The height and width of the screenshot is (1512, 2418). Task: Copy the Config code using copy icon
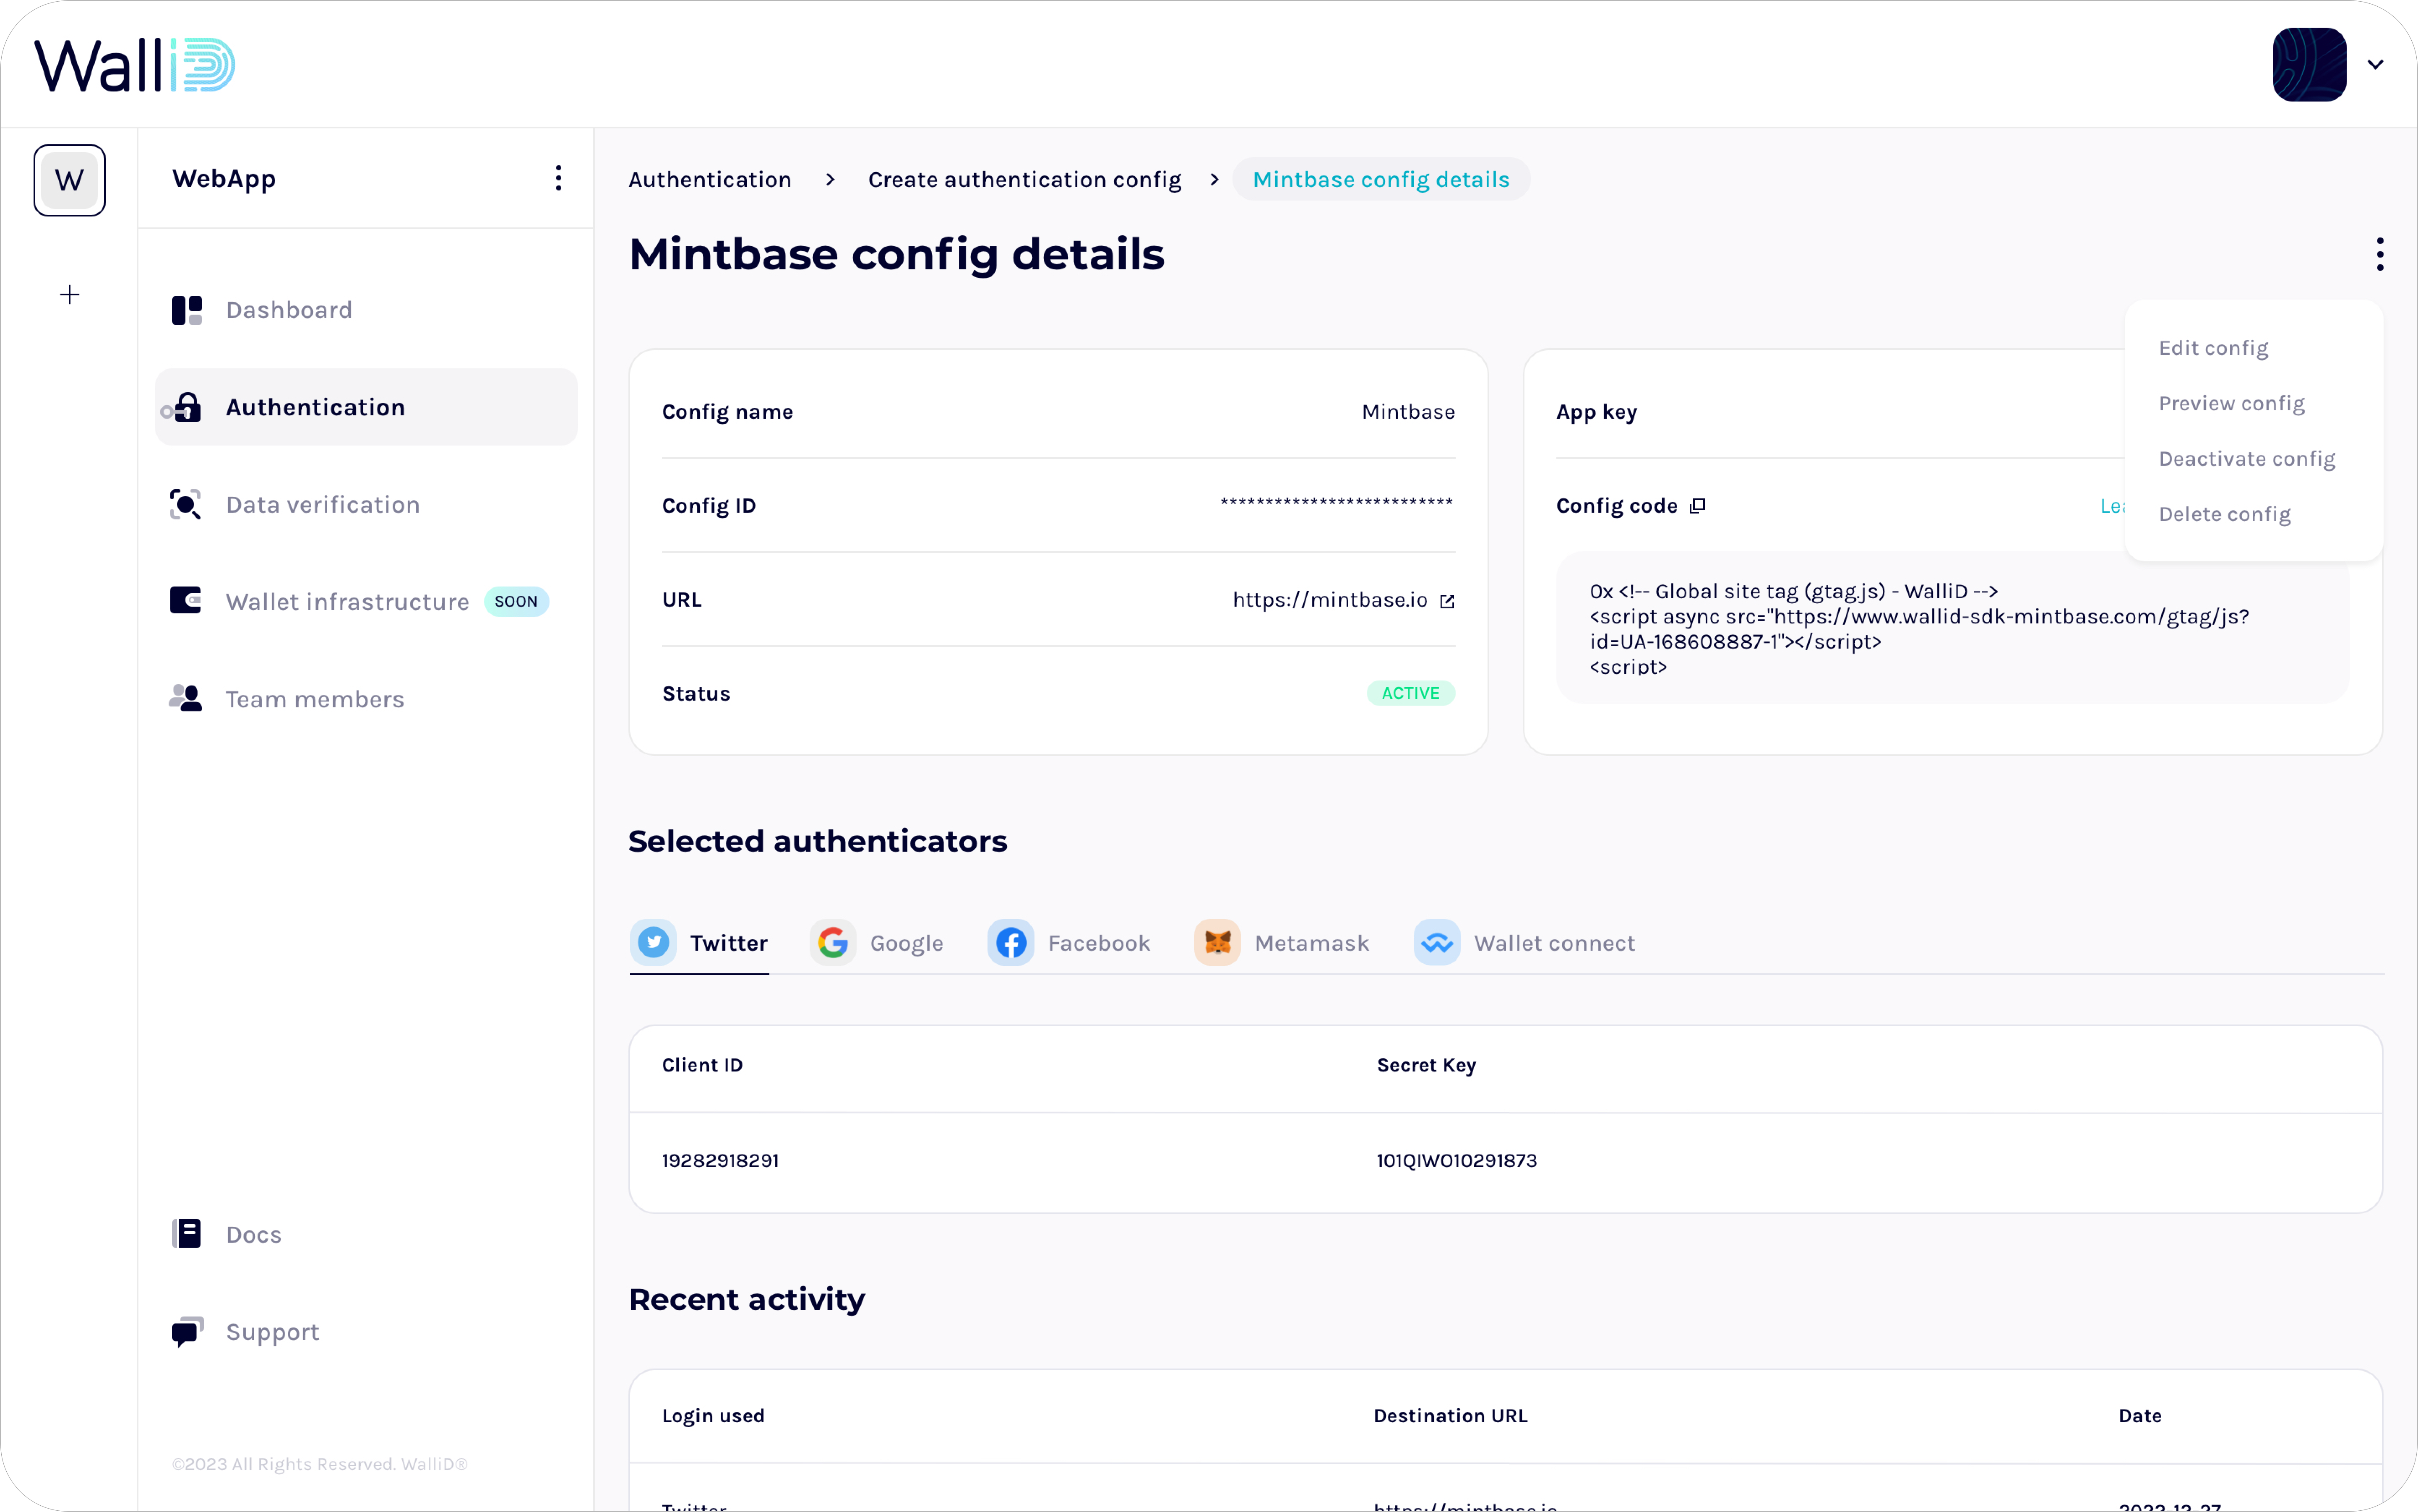pos(1697,506)
